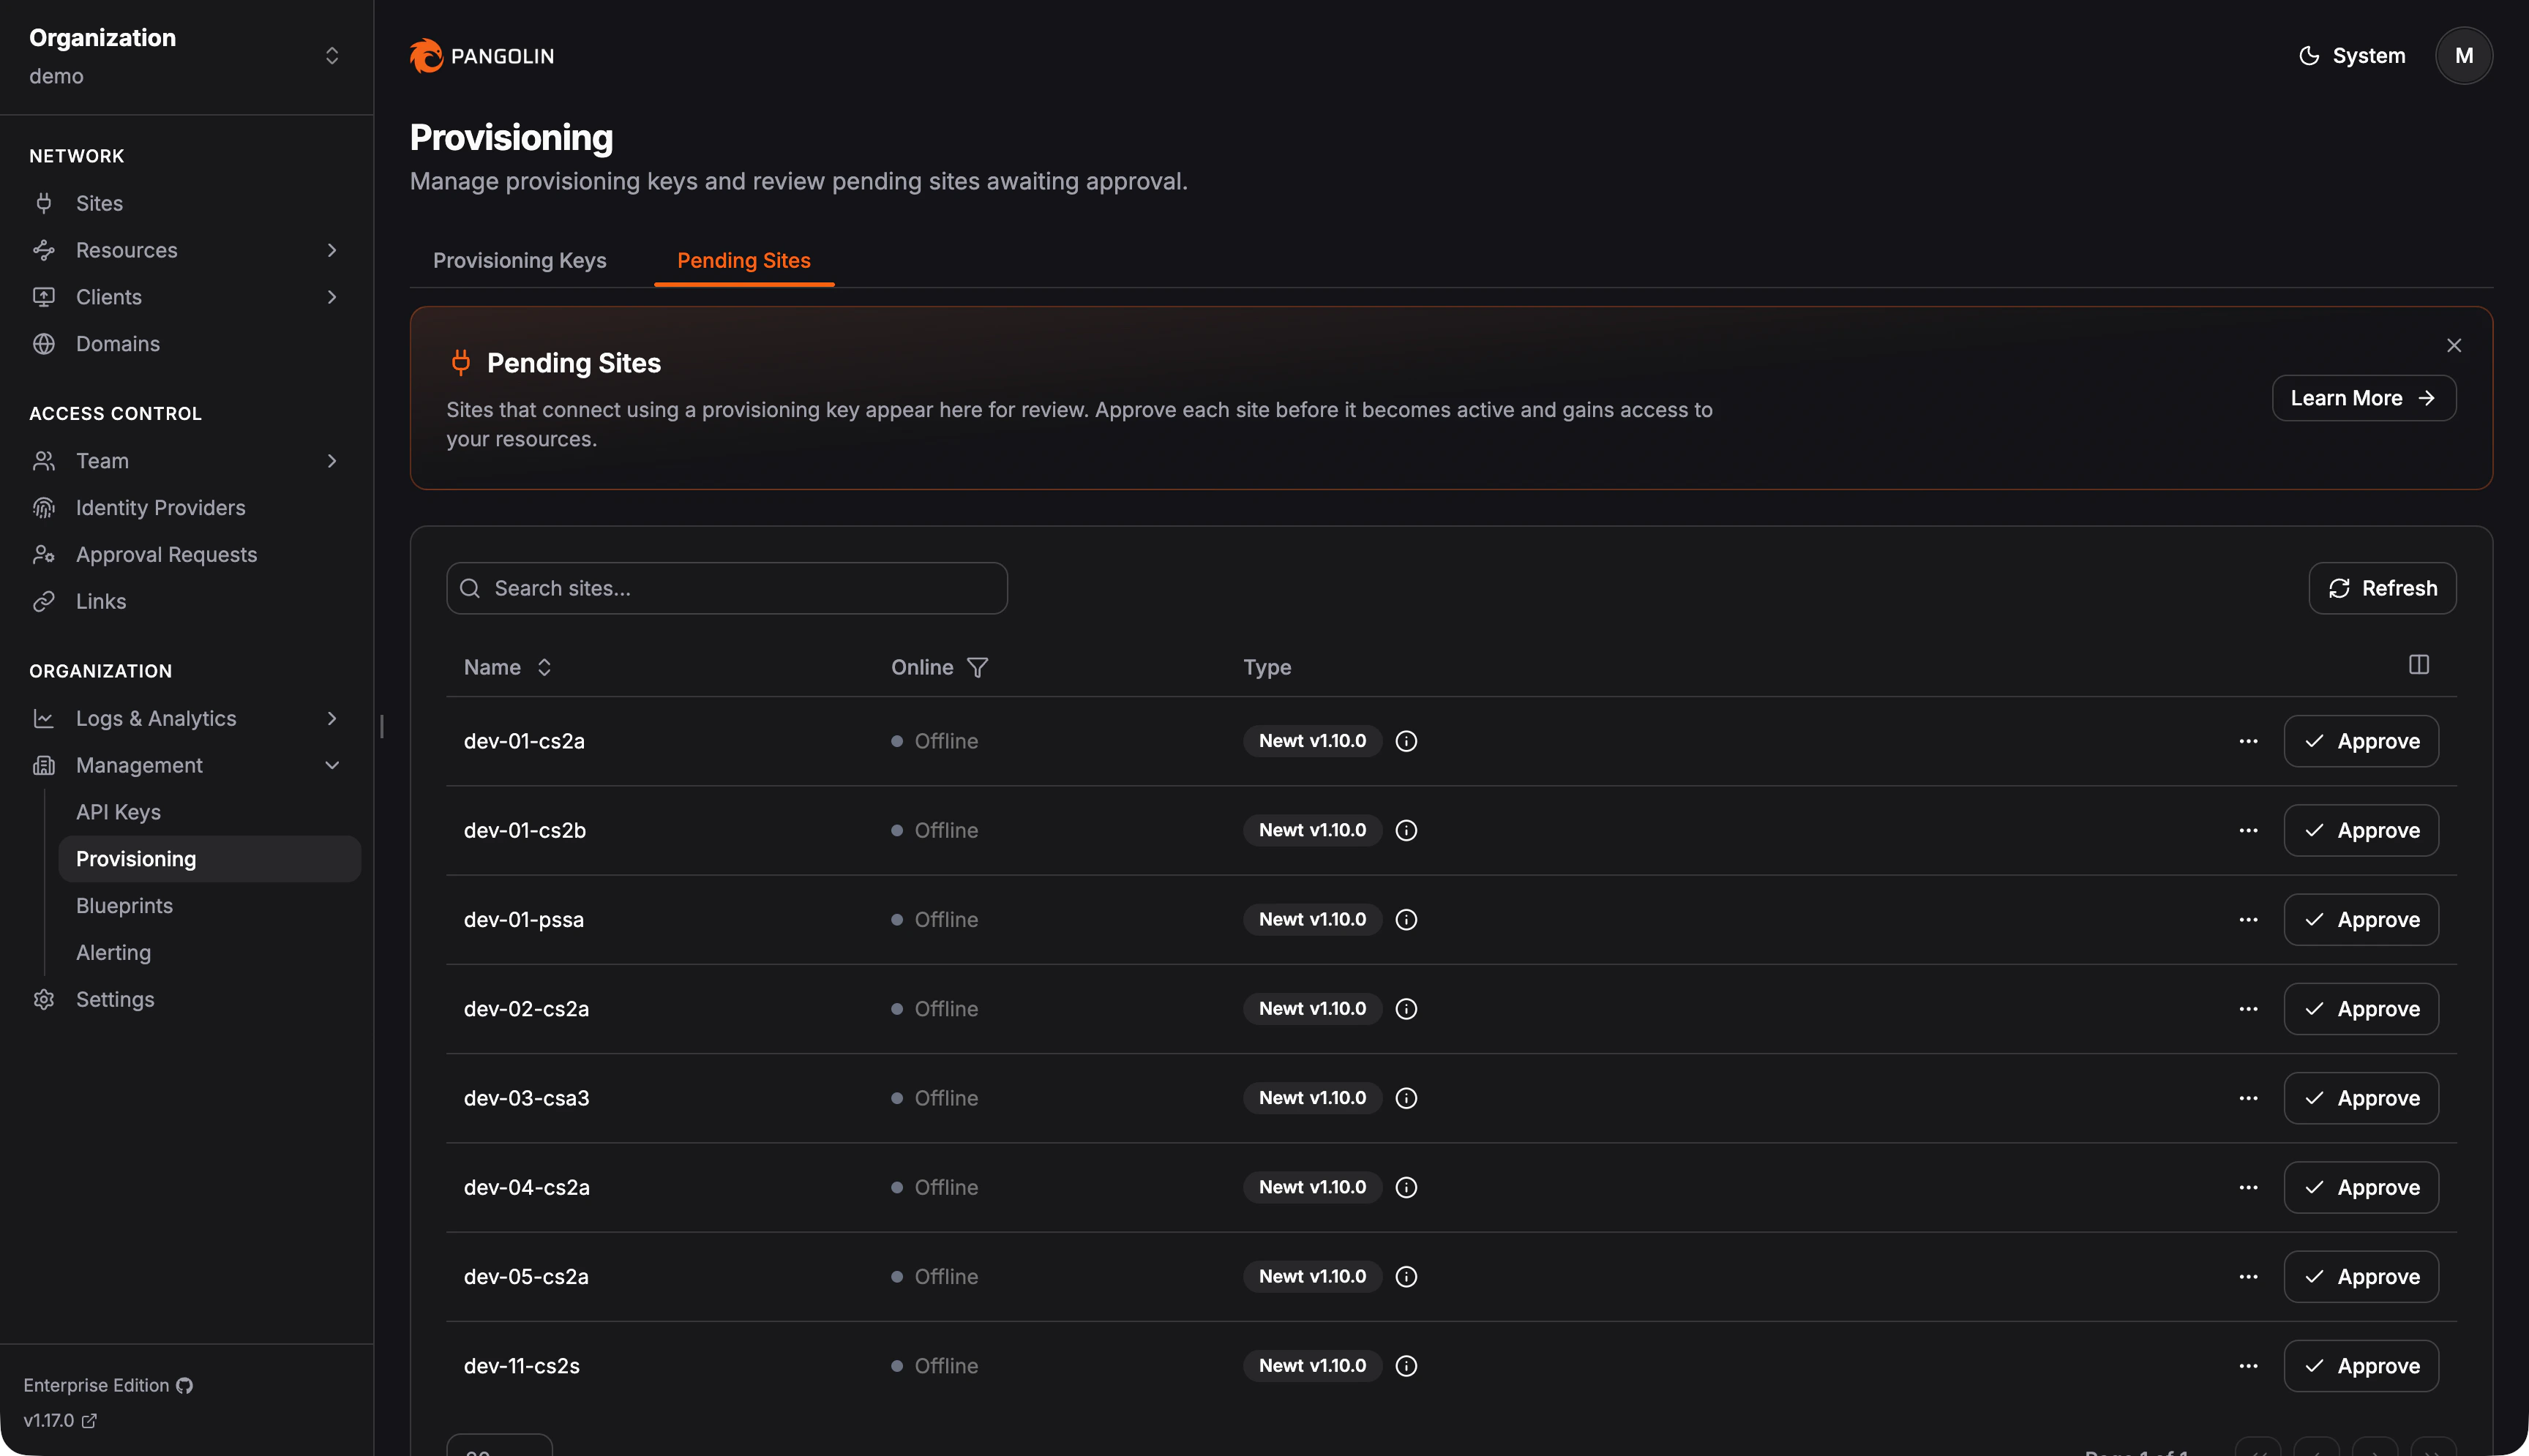Click the info icon next to dev-01-pssa type
2529x1456 pixels.
[x=1405, y=919]
